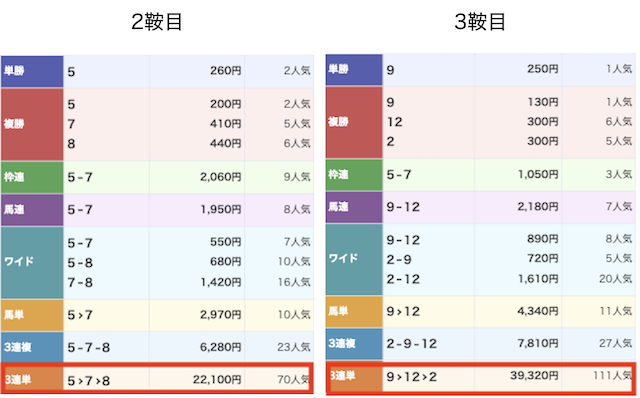Click the 200円 payout value
This screenshot has width=640, height=398.
[x=226, y=104]
